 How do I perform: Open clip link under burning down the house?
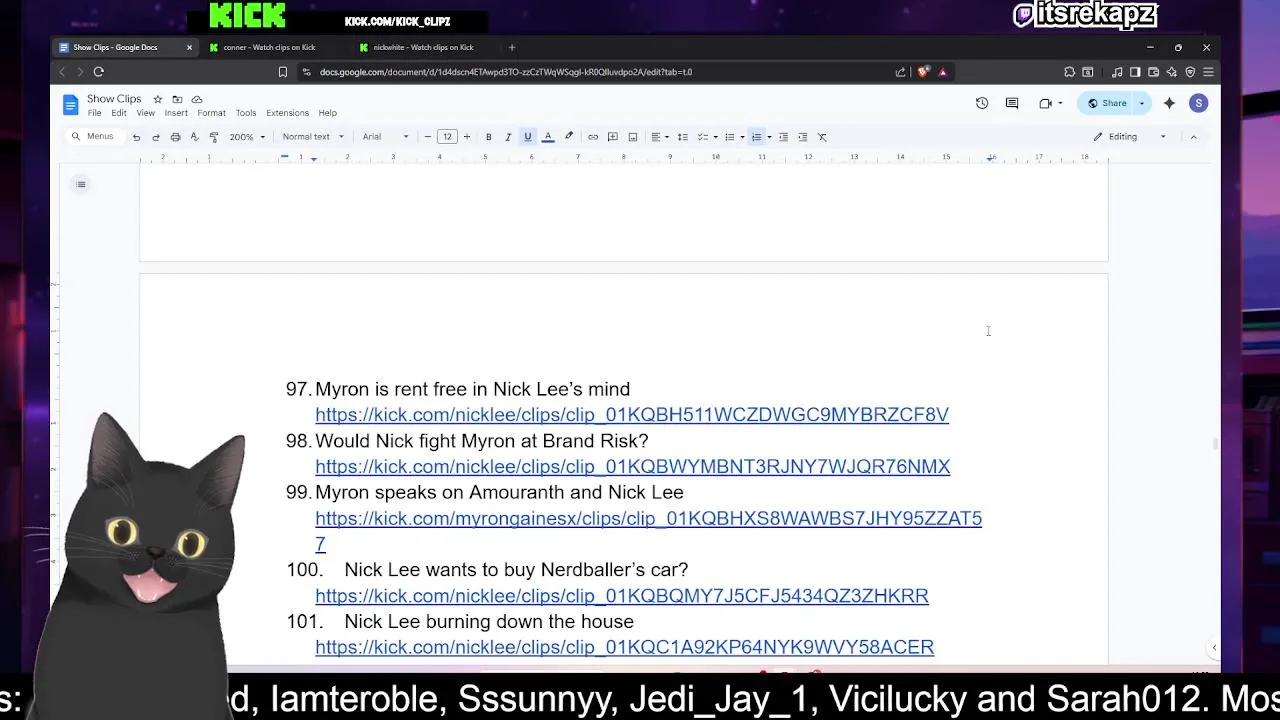click(x=625, y=648)
